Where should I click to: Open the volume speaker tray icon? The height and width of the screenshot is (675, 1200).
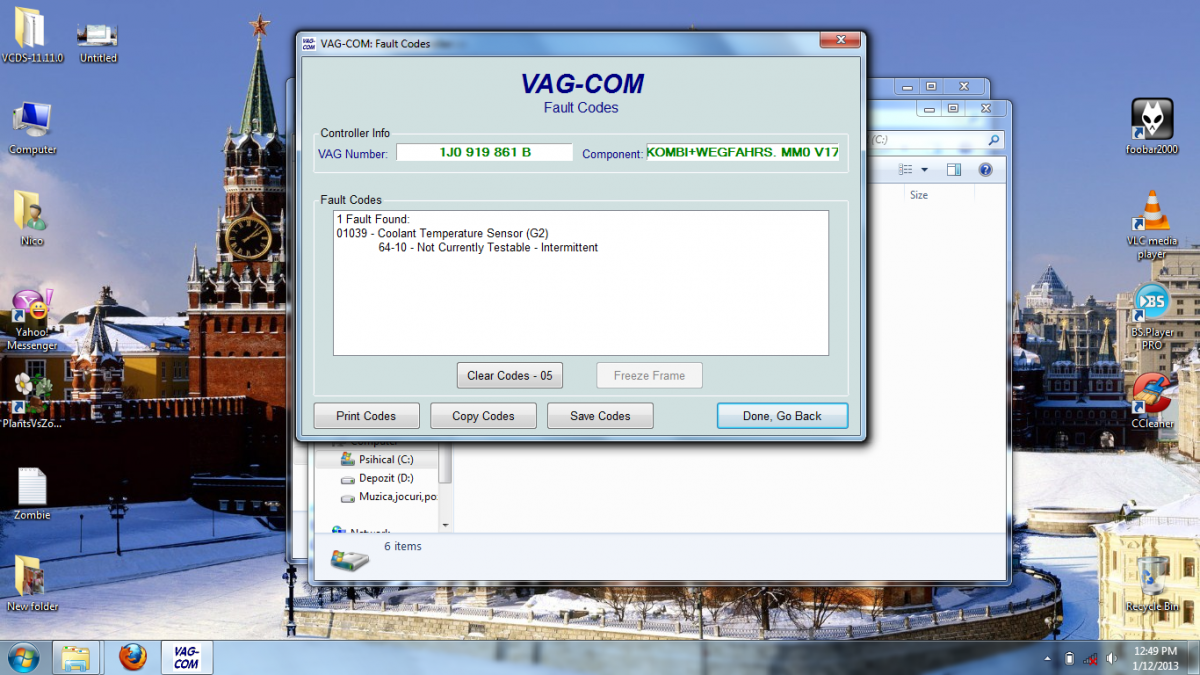coord(1111,658)
